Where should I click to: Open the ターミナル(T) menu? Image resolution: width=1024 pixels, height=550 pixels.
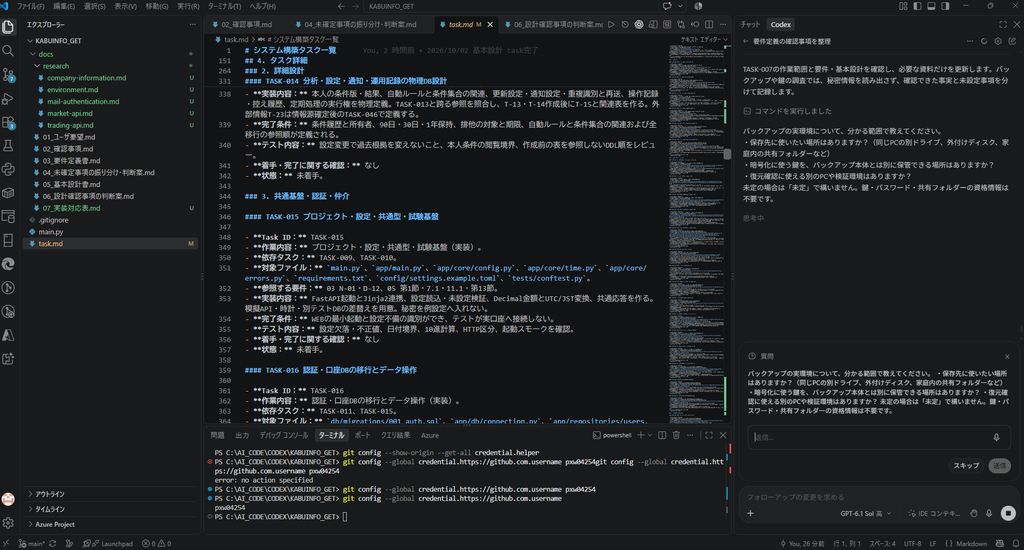coord(224,6)
